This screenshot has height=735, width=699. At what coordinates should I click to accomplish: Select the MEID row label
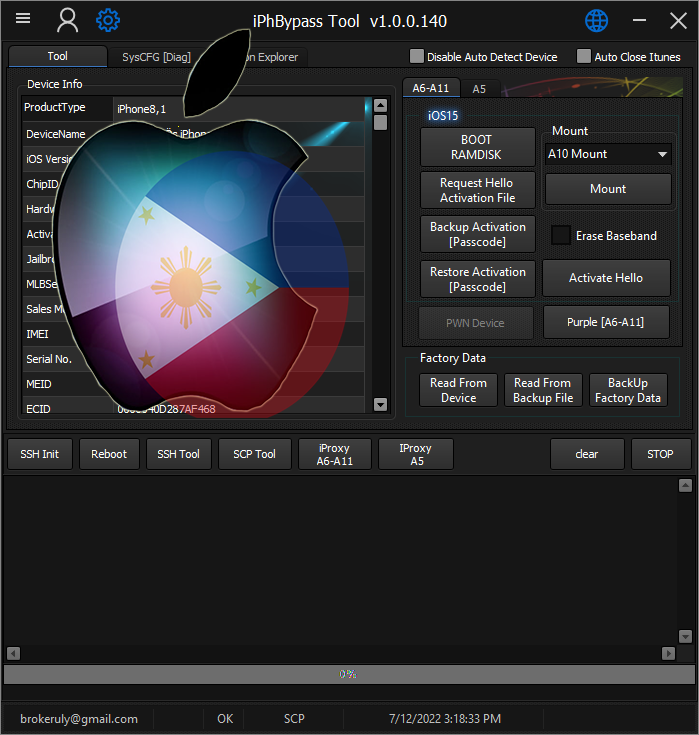click(x=39, y=384)
